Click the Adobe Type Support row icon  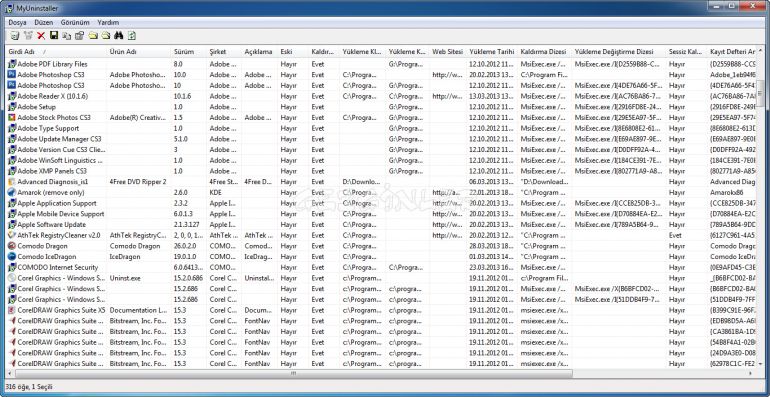click(x=12, y=128)
